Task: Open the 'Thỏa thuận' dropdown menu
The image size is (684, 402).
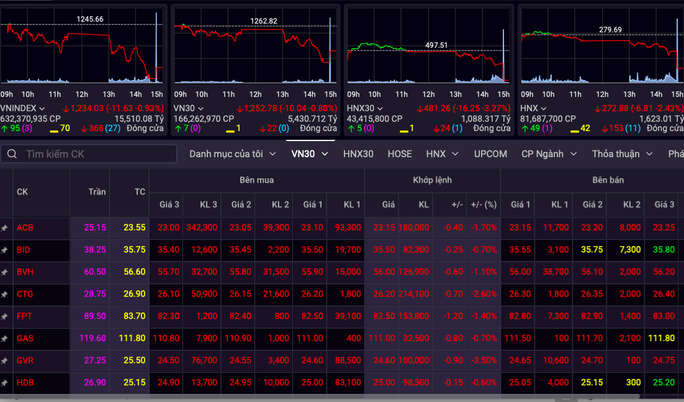Action: [x=622, y=154]
